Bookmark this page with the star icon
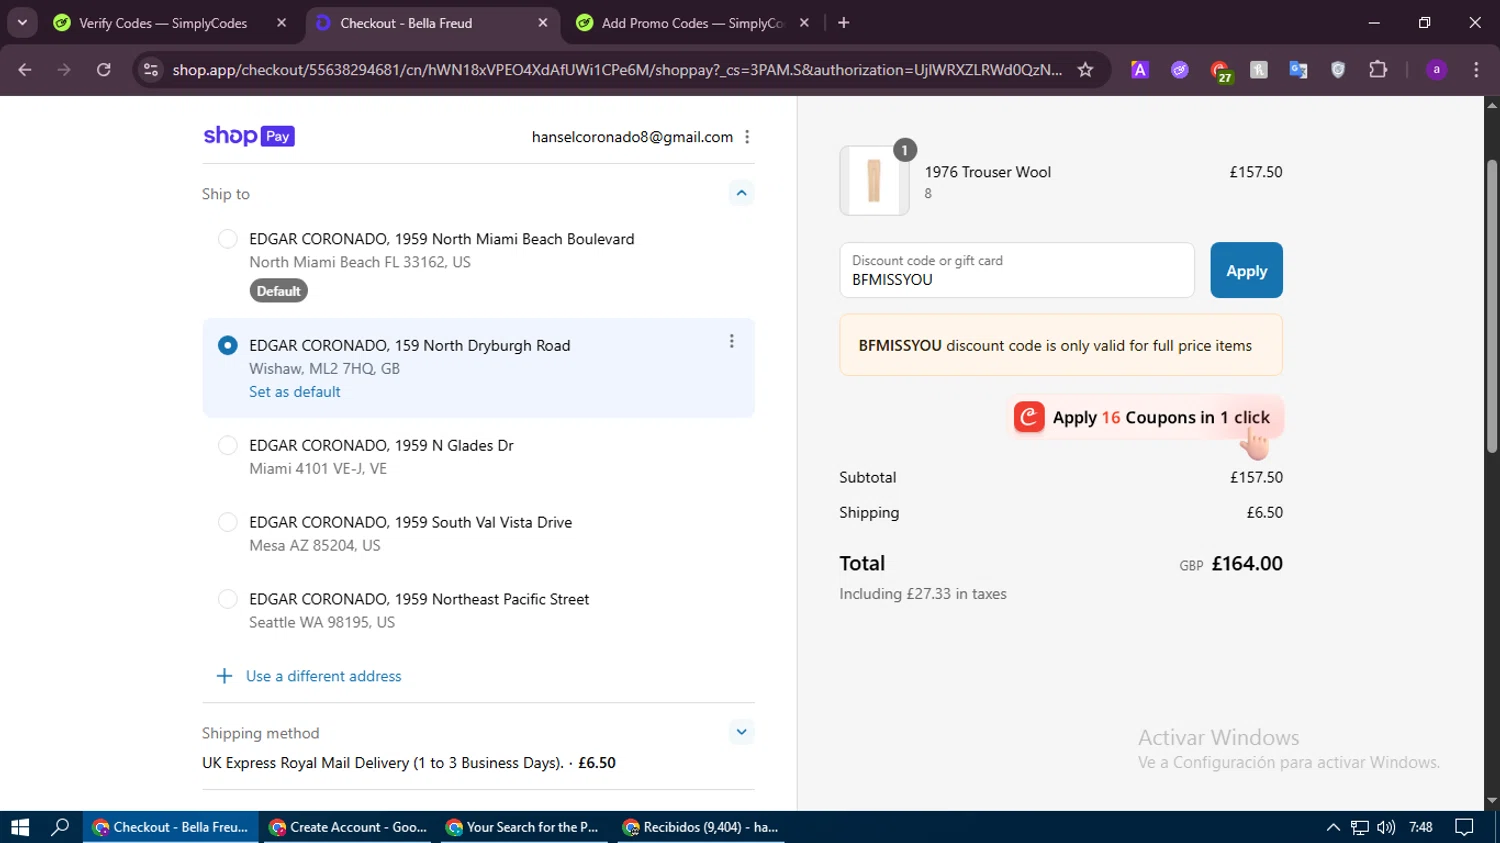Screen dimensions: 1500x843 point(1085,70)
